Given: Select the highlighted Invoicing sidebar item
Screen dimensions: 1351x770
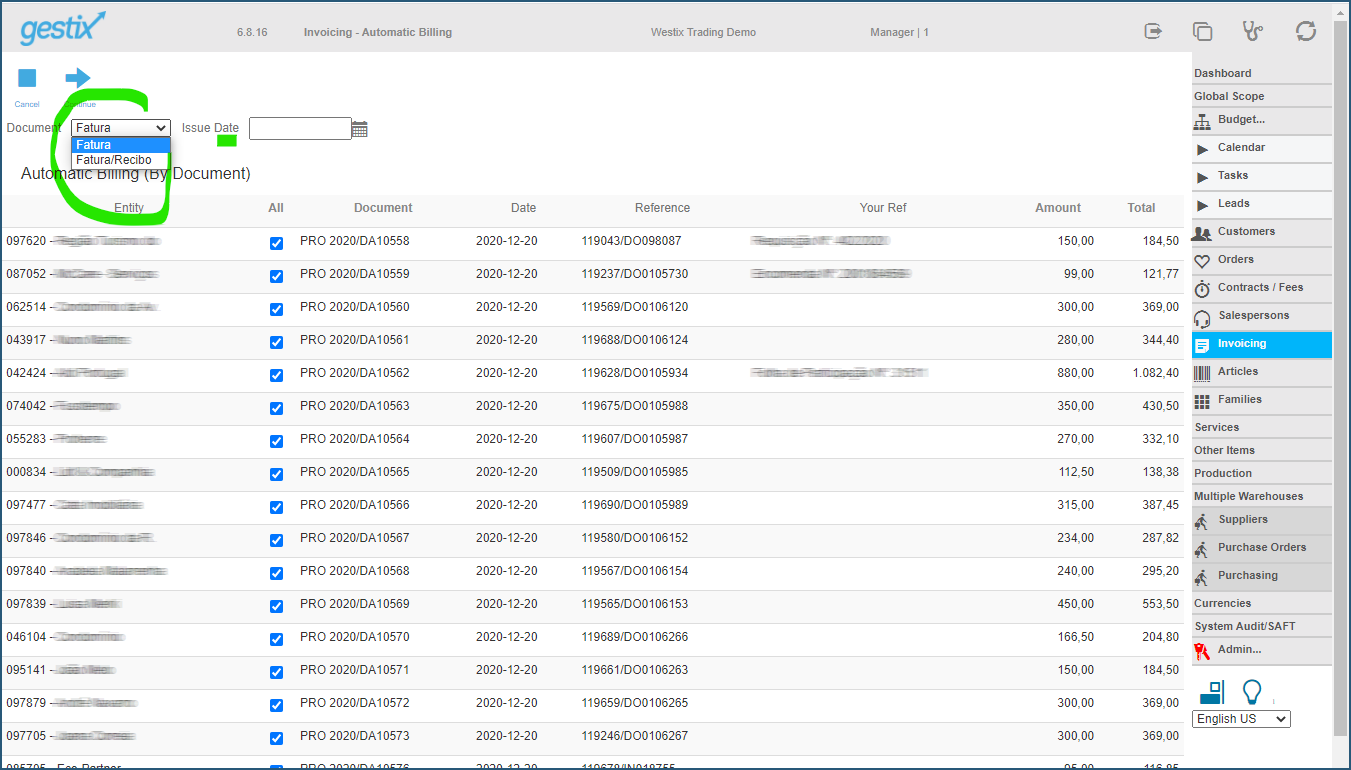Looking at the screenshot, I should (x=1262, y=344).
